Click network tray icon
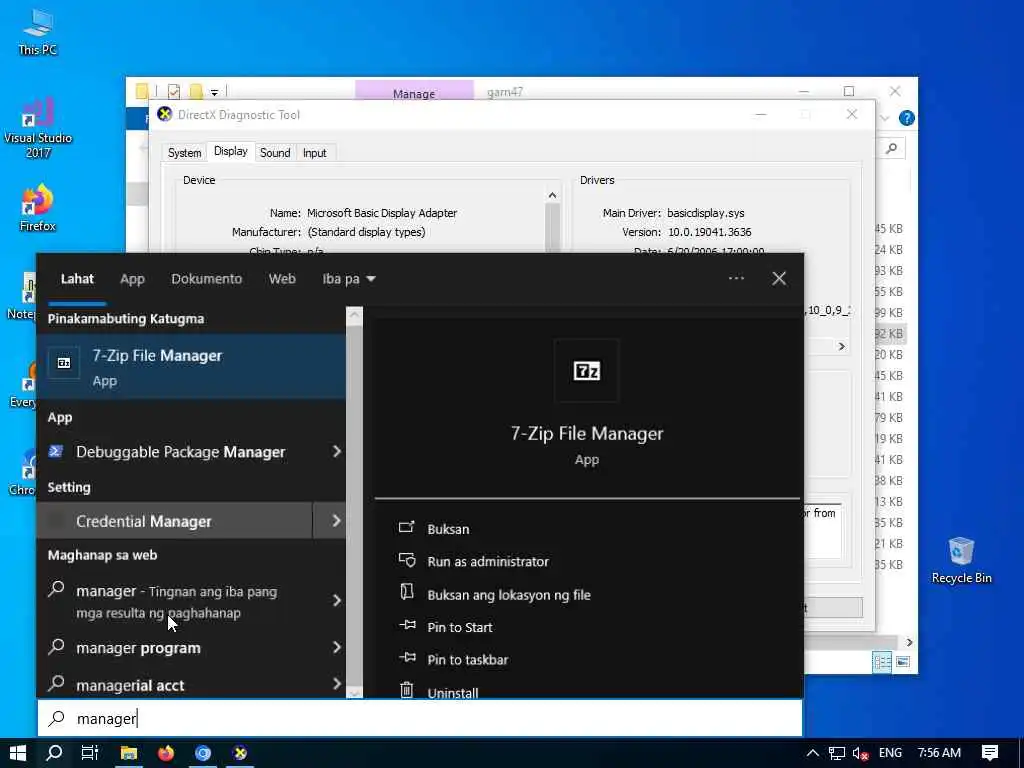 (x=837, y=753)
